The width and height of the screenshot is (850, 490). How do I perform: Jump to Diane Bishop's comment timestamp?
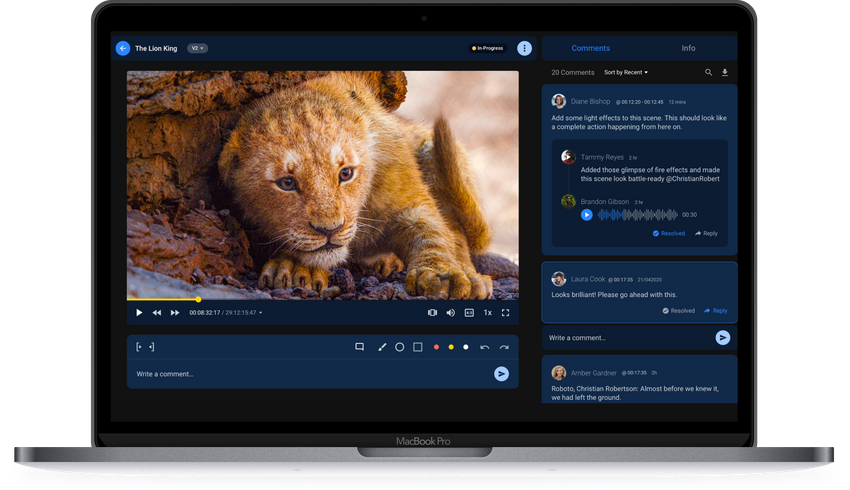(x=640, y=102)
